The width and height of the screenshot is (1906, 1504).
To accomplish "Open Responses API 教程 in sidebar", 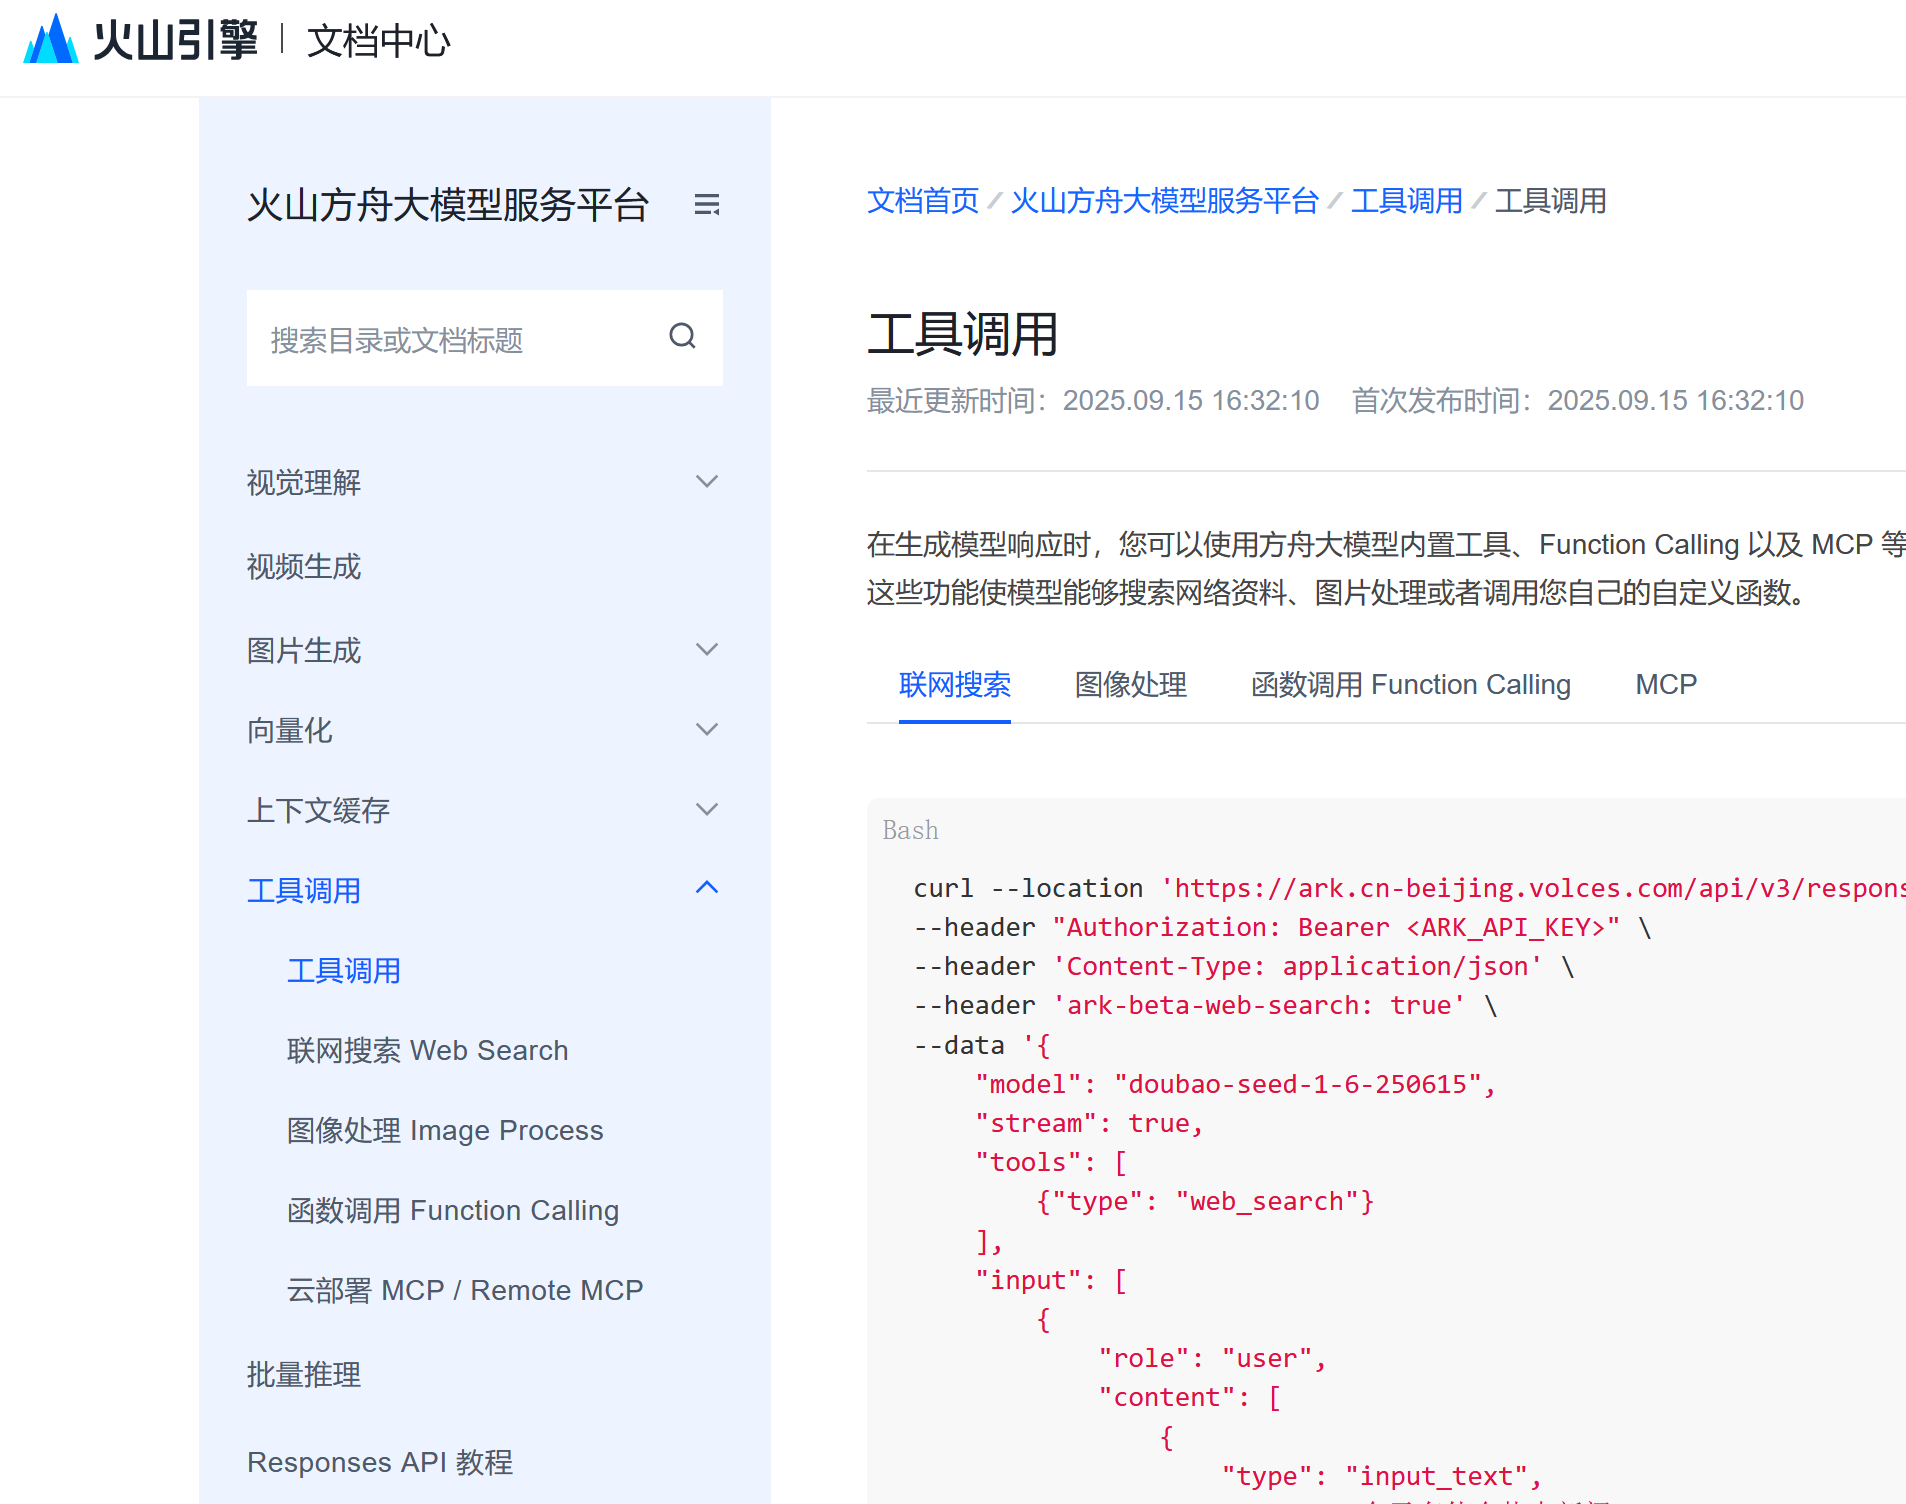I will pyautogui.click(x=380, y=1463).
